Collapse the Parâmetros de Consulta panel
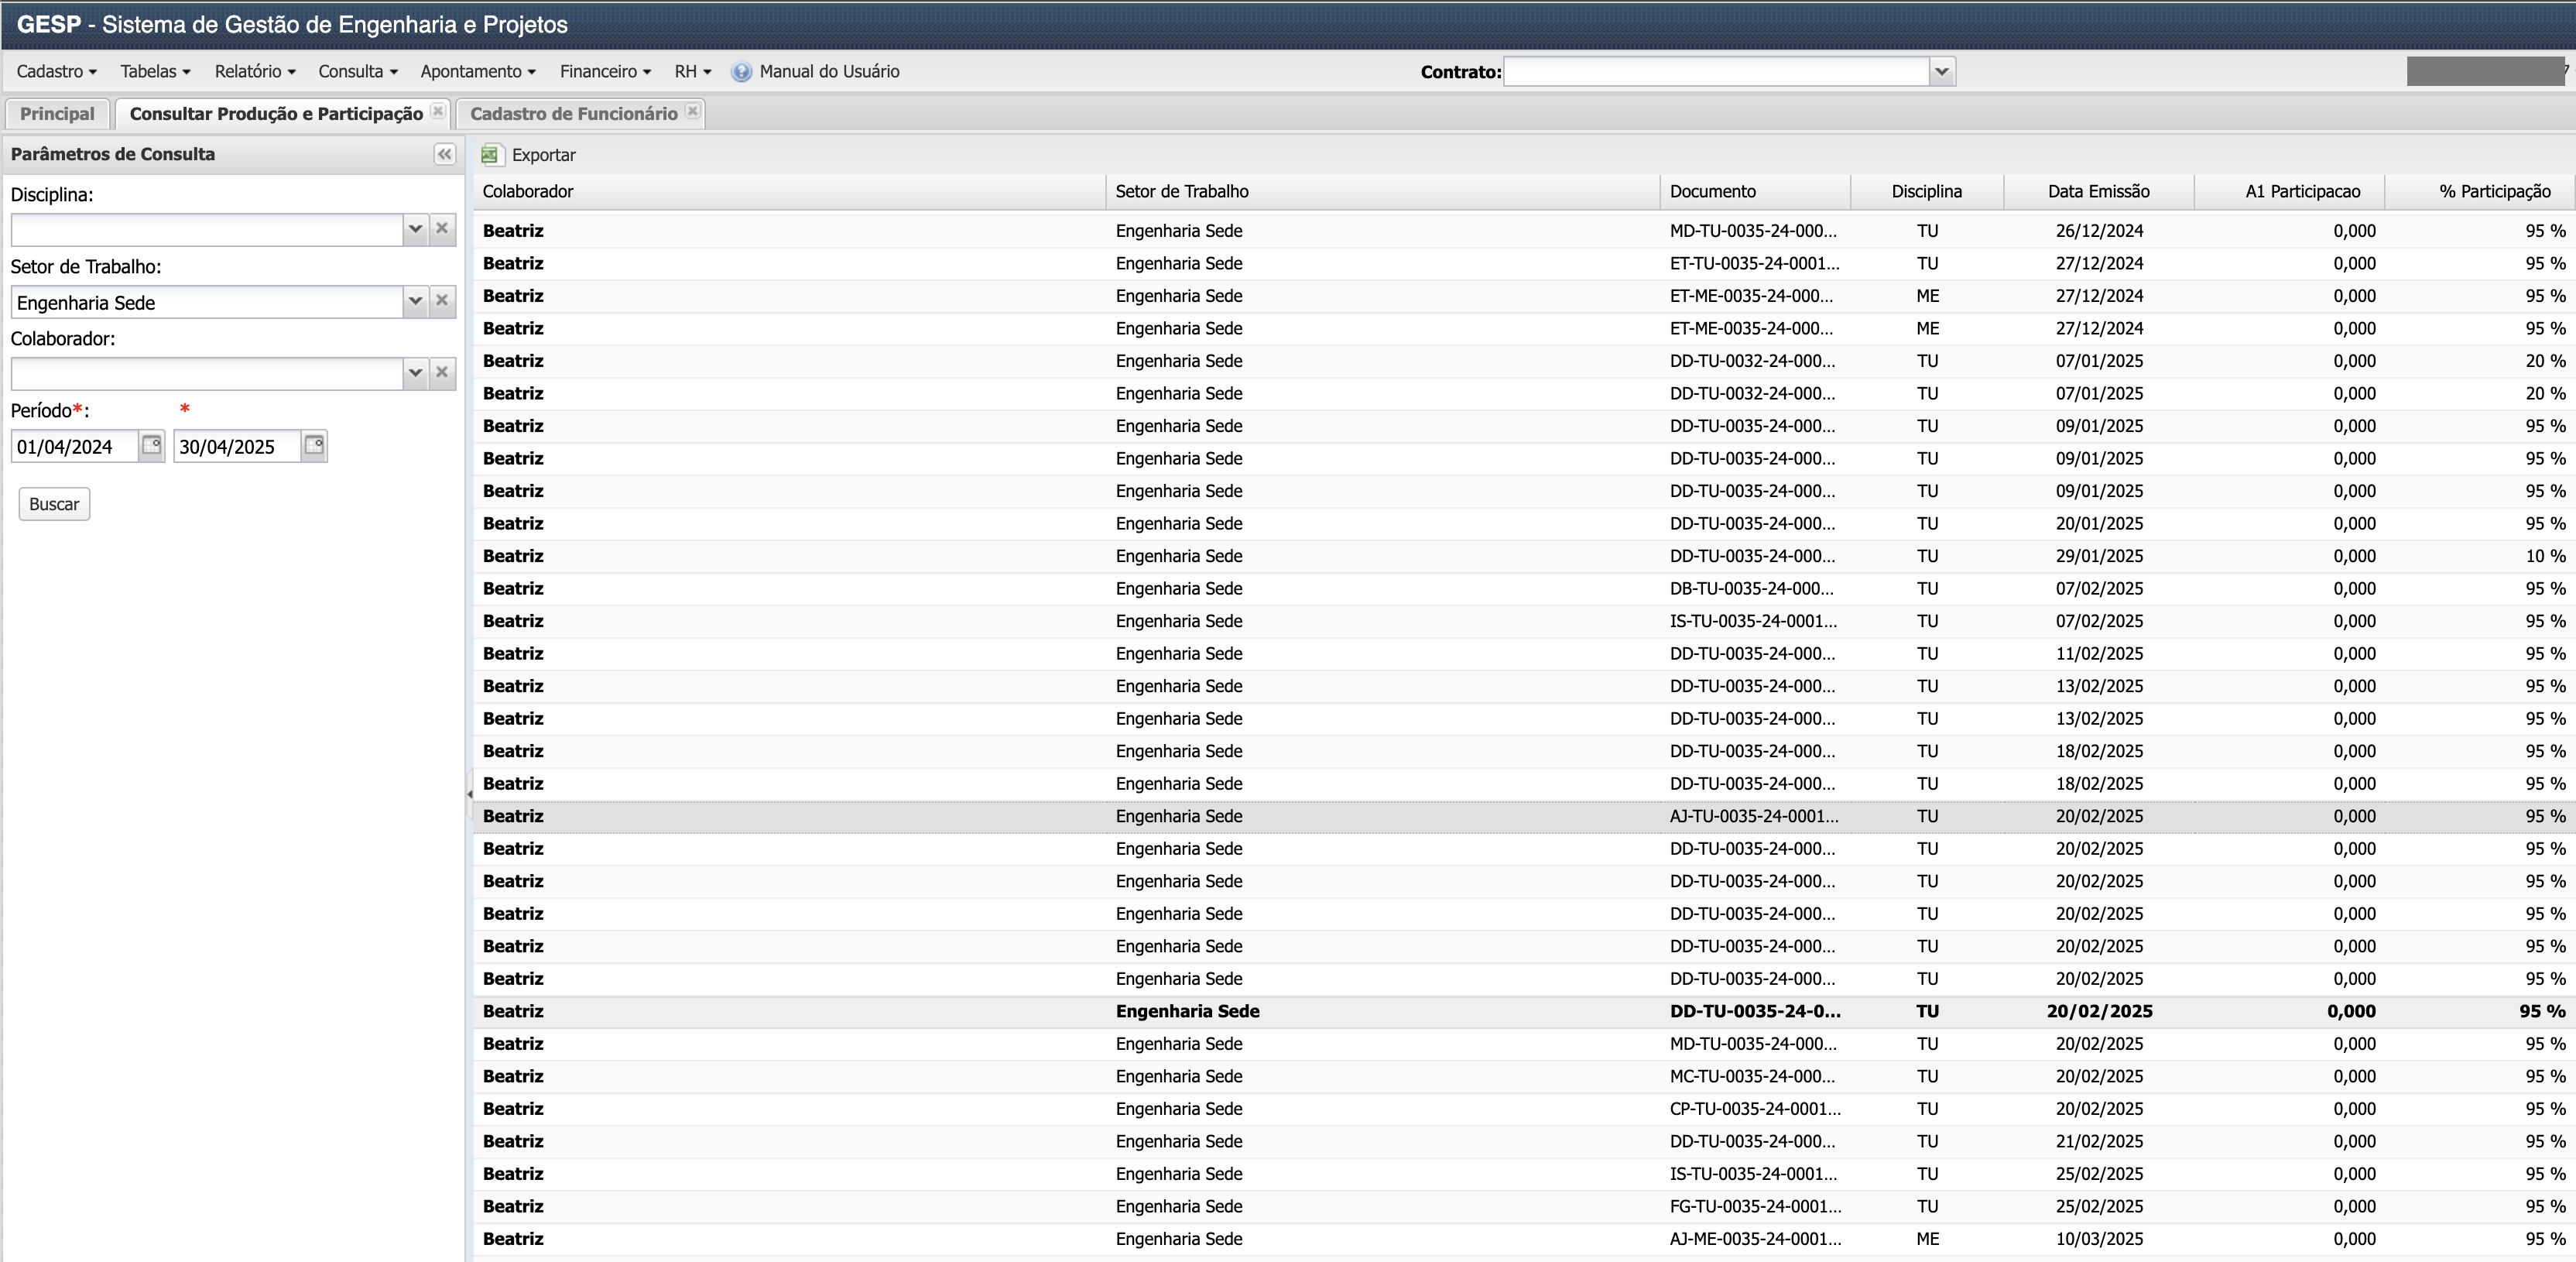Screen dimensions: 2576x1262 pyautogui.click(x=444, y=154)
